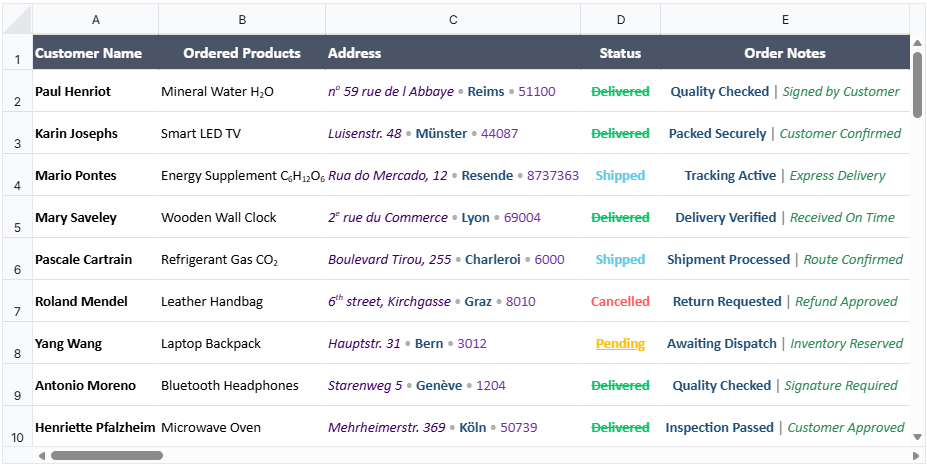The image size is (927, 467).
Task: Click the Cancelled status cell
Action: pyautogui.click(x=620, y=301)
